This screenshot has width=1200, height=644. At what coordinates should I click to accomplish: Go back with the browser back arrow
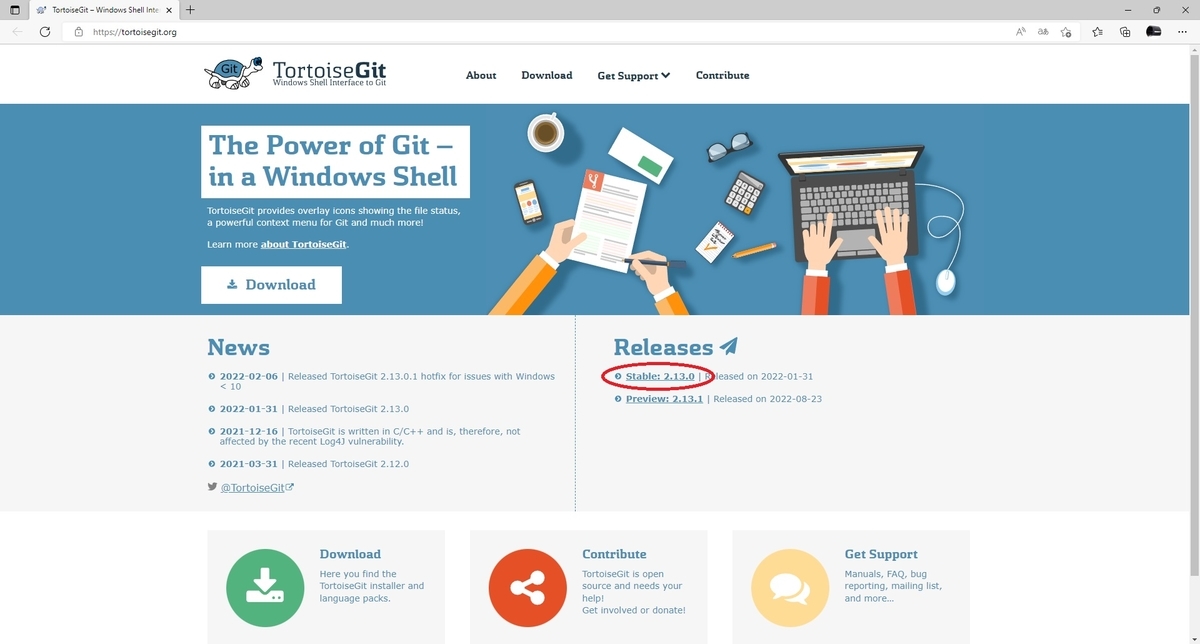(x=16, y=32)
